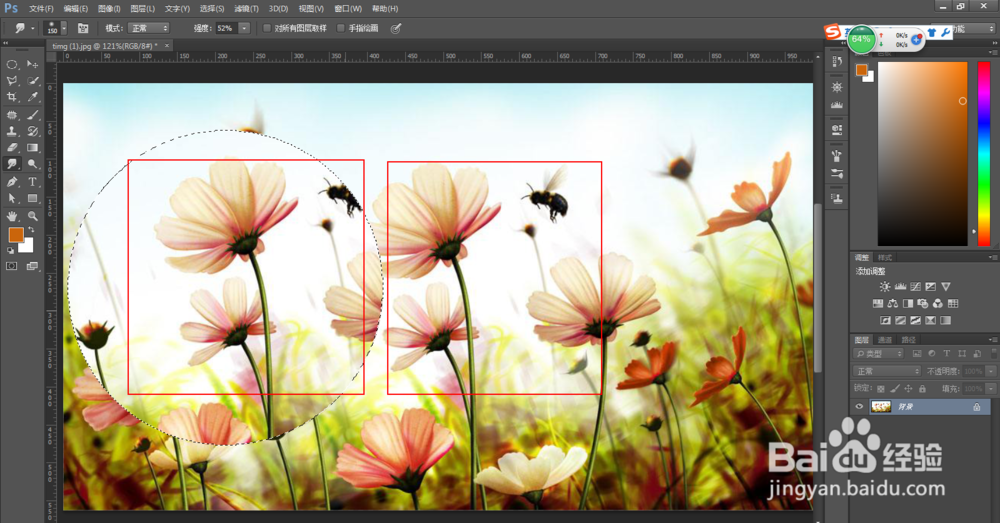Viewport: 1000px width, 523px height.
Task: Hide the 背景 layer visibility eye
Action: (x=859, y=407)
